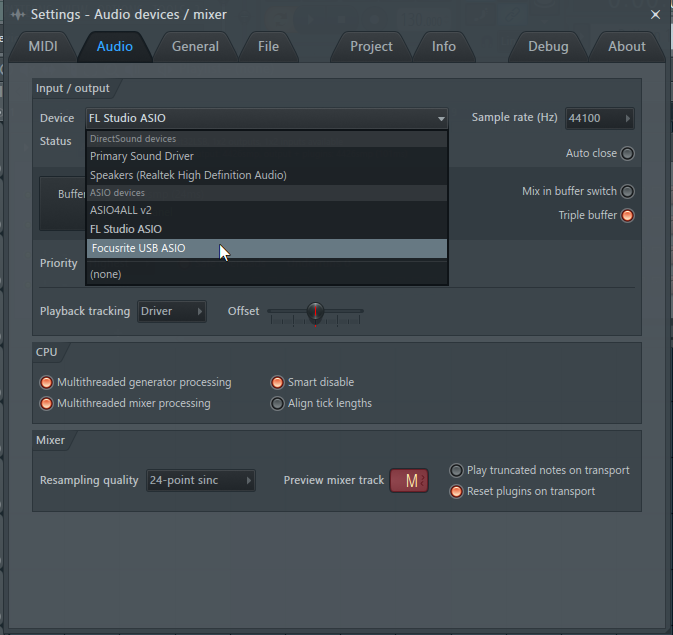Toggle Multithreaded generator processing
Viewport: 673px width, 635px height.
pos(46,382)
